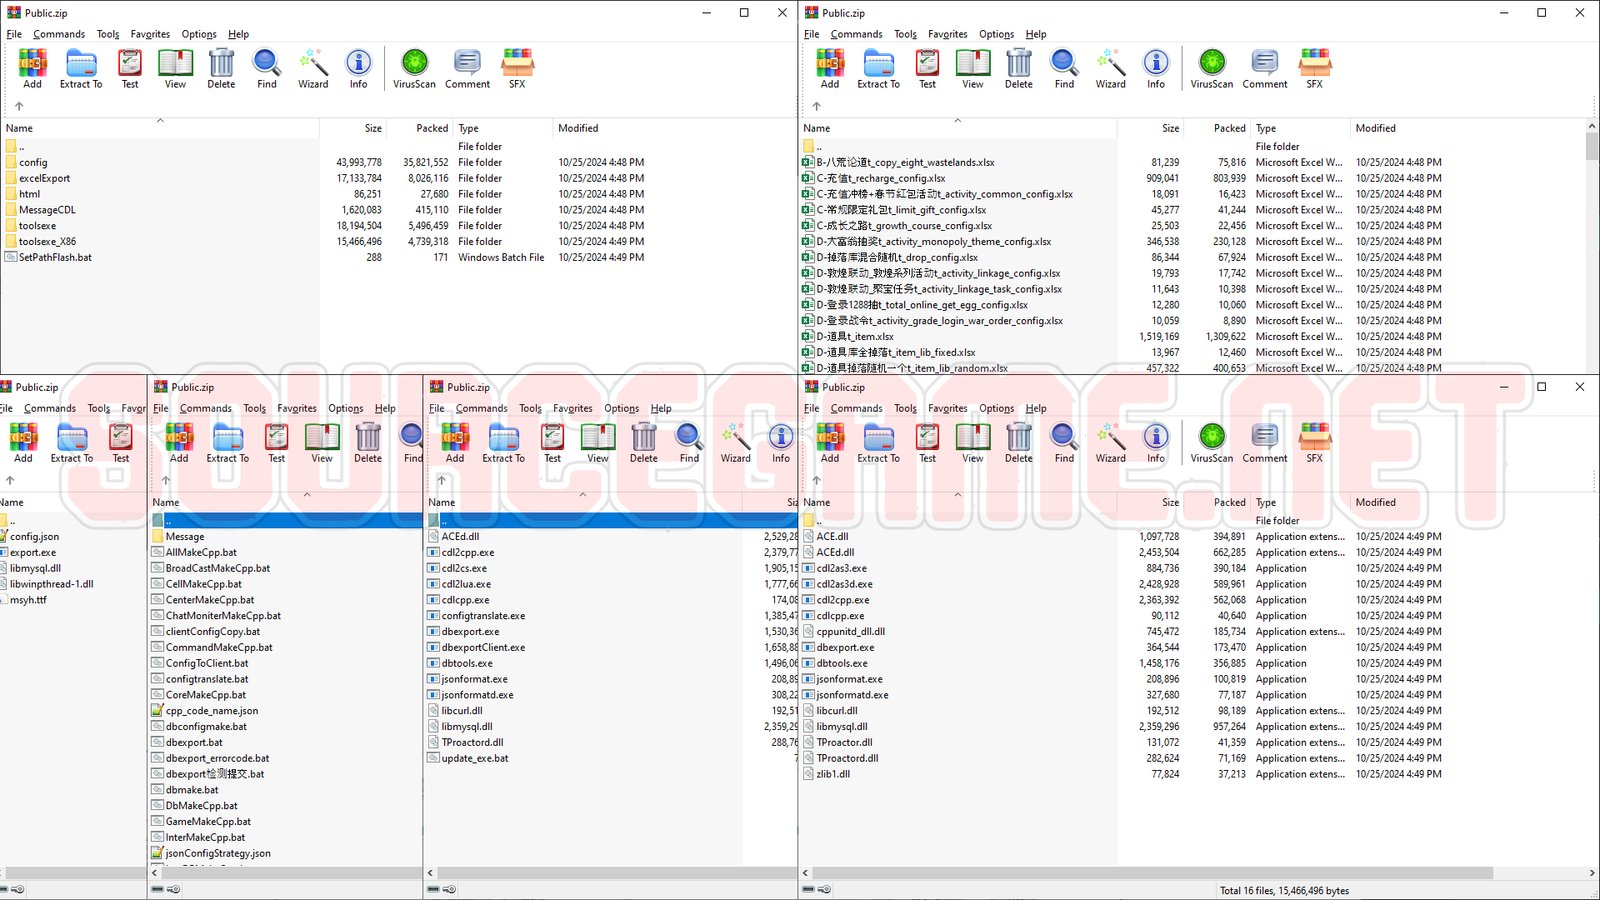The height and width of the screenshot is (900, 1600).
Task: Click Delete icon in window listing AllMakeCpp.bat
Action: (x=368, y=442)
